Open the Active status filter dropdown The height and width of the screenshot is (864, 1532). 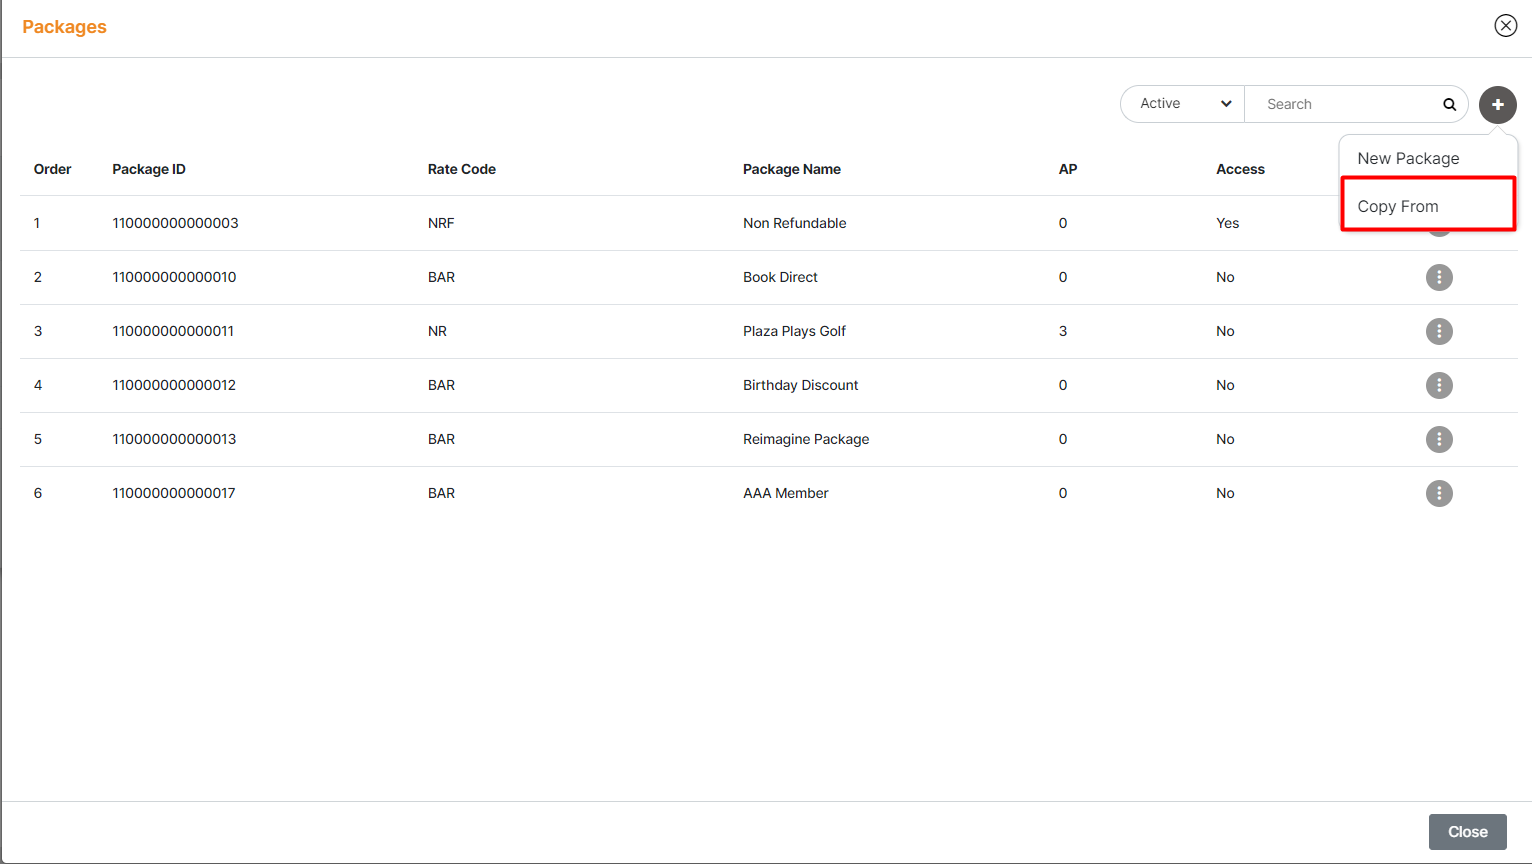pos(1183,104)
